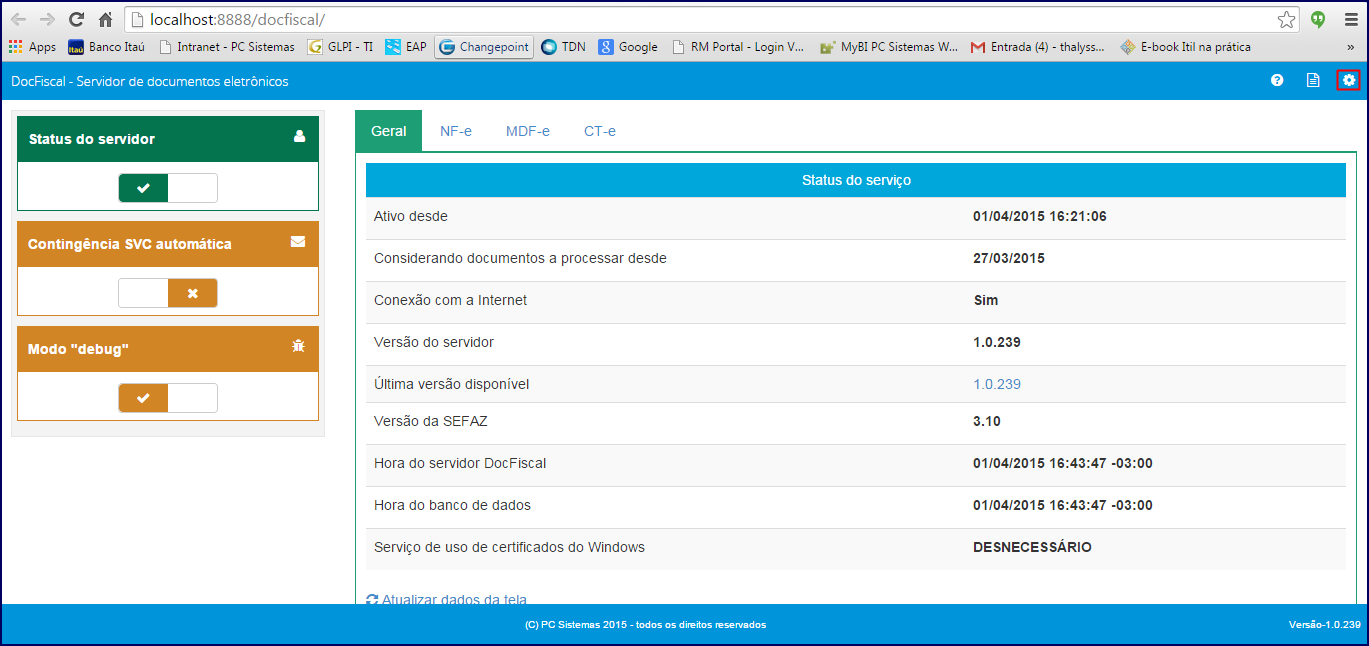The image size is (1369, 646).
Task: Click the browser forward arrow
Action: (x=46, y=19)
